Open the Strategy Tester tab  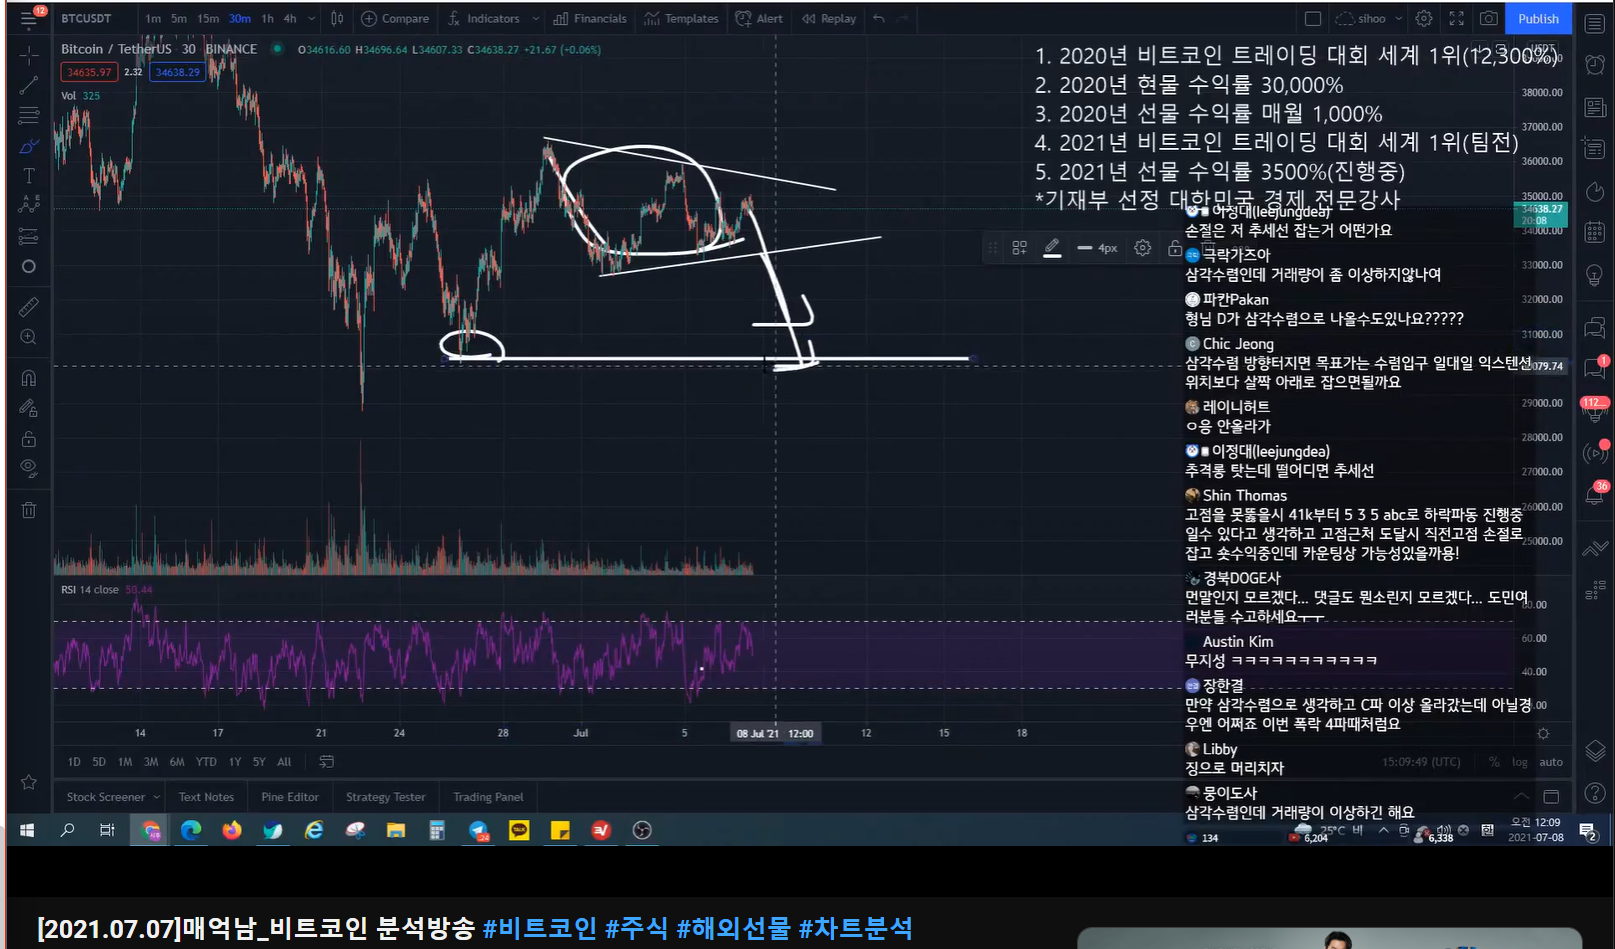tap(386, 797)
